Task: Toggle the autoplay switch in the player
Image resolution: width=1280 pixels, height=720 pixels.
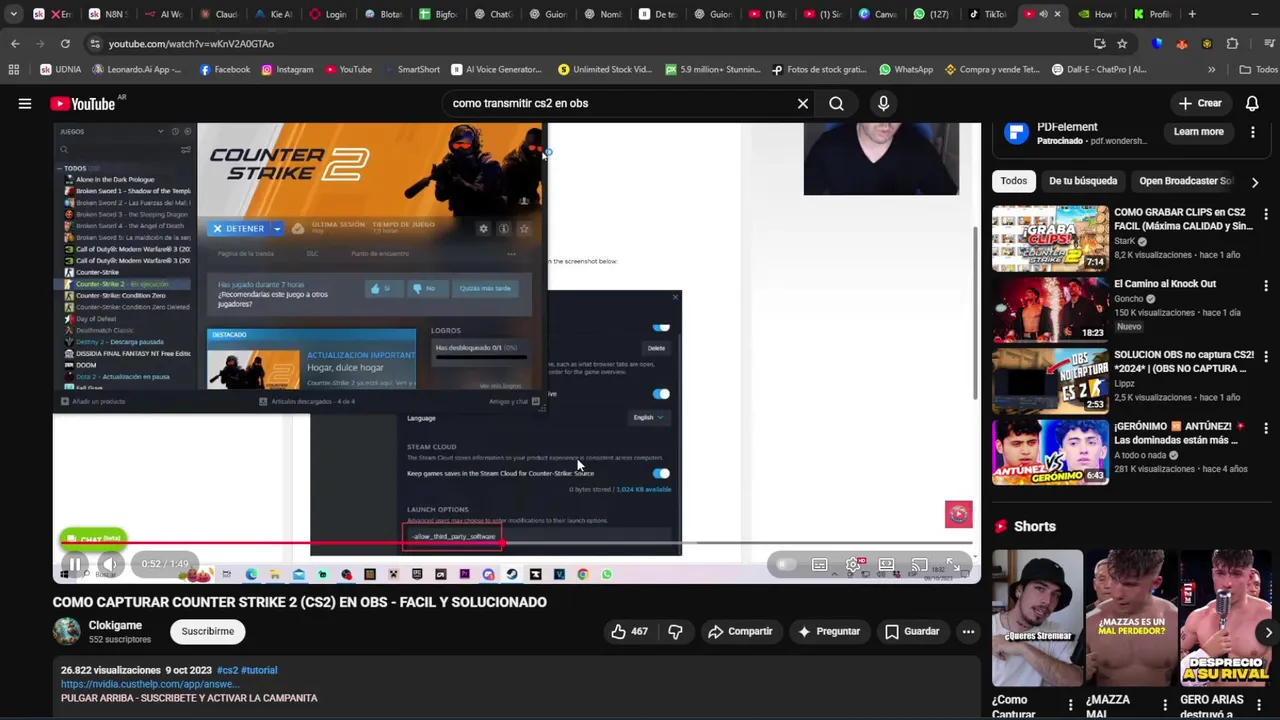Action: pyautogui.click(x=785, y=565)
